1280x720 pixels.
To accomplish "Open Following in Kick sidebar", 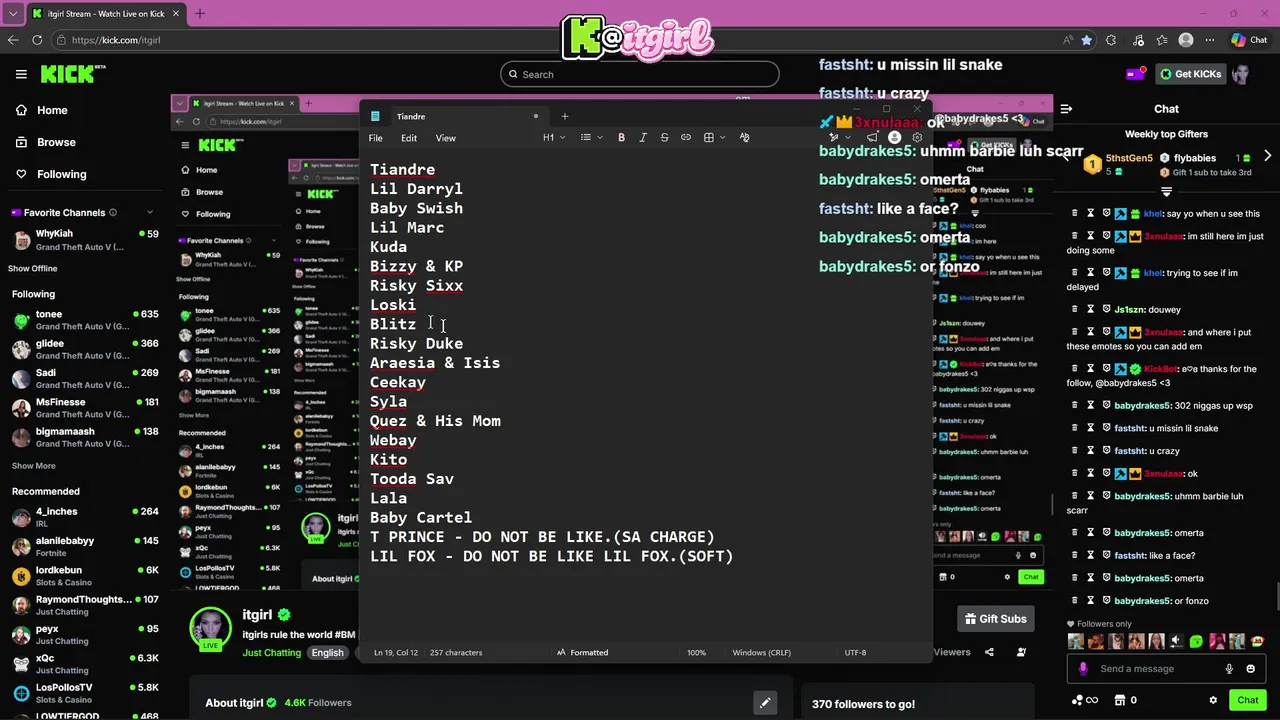I will 50,174.
